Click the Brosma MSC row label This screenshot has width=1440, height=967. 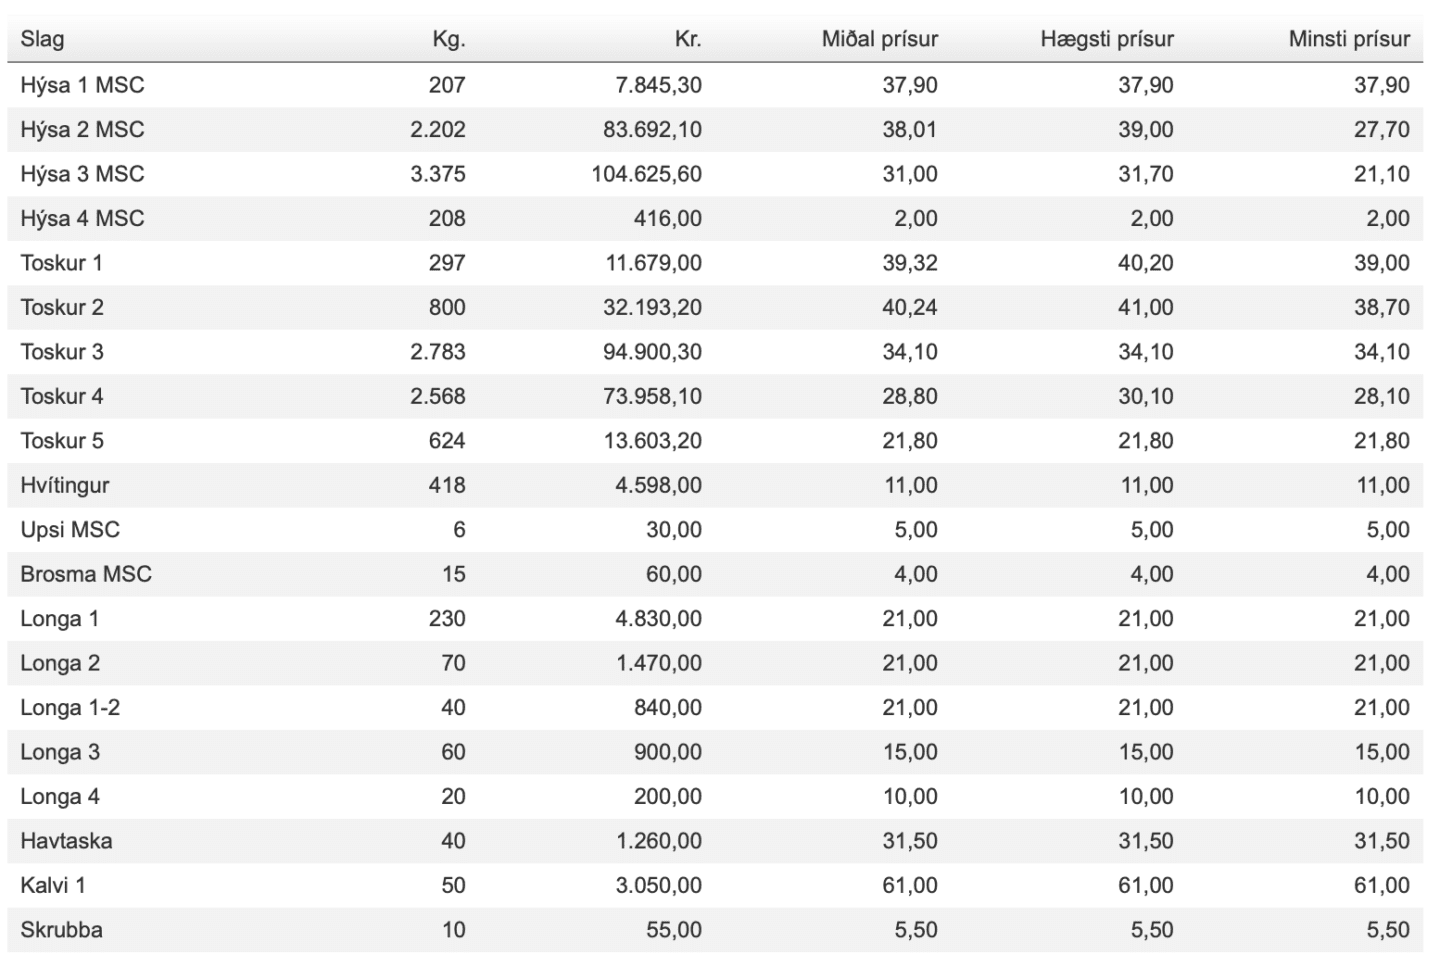pyautogui.click(x=86, y=574)
